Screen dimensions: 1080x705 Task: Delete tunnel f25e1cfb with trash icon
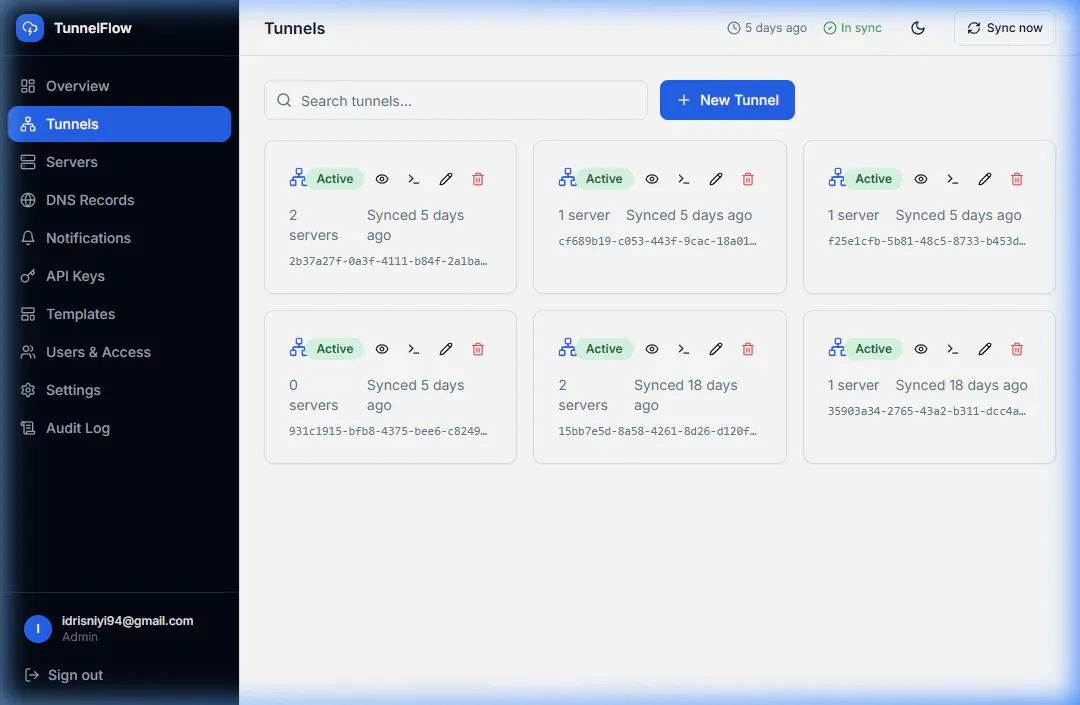pos(1017,179)
